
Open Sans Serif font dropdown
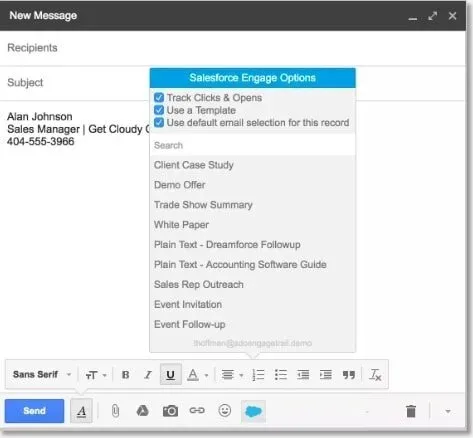[x=42, y=375]
